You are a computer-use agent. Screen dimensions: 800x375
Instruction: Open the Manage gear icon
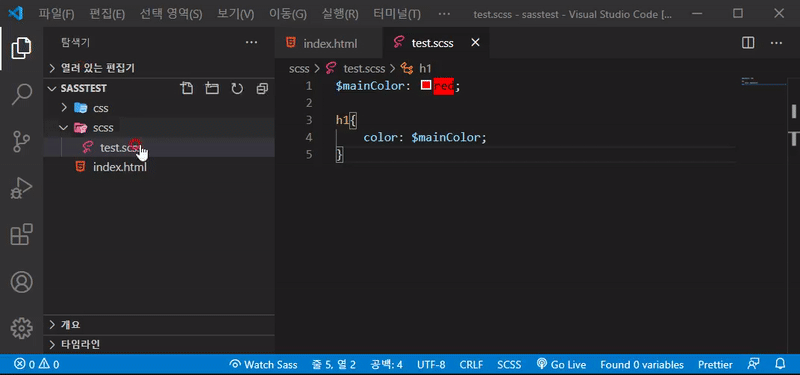pos(21,329)
